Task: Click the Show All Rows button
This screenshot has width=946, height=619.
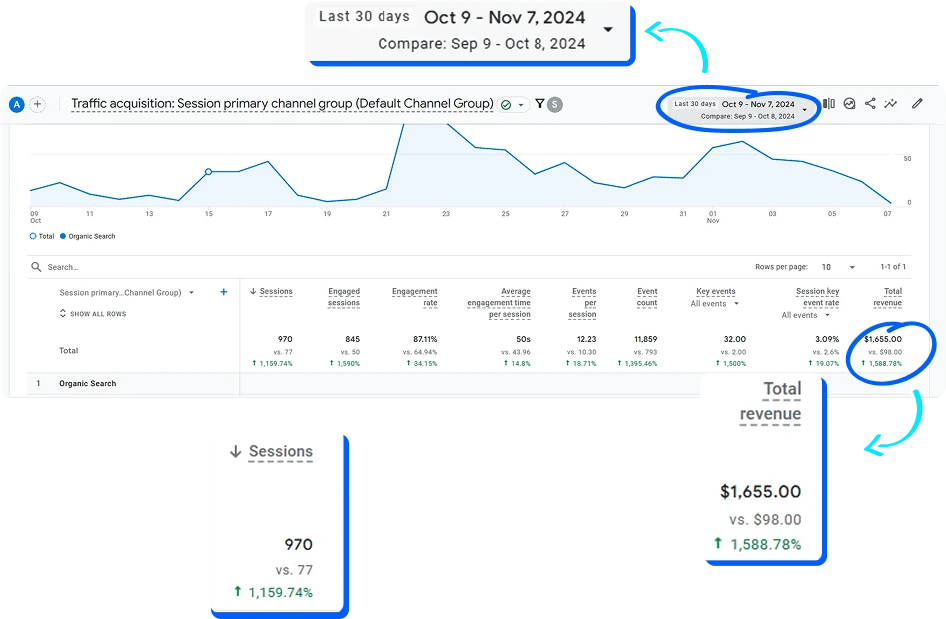Action: (x=92, y=314)
